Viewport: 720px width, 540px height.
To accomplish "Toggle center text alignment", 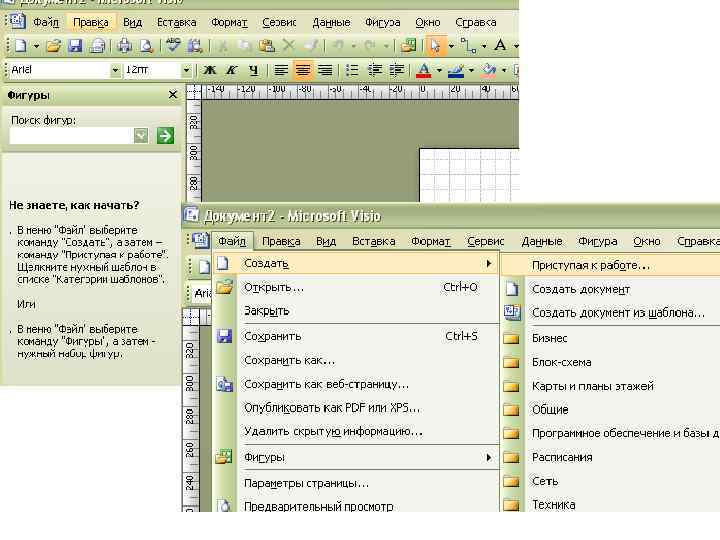I will coord(303,70).
